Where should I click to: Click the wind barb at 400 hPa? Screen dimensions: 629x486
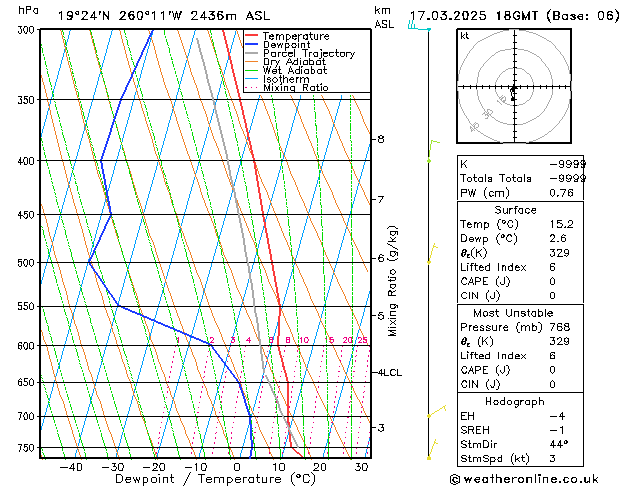click(434, 151)
